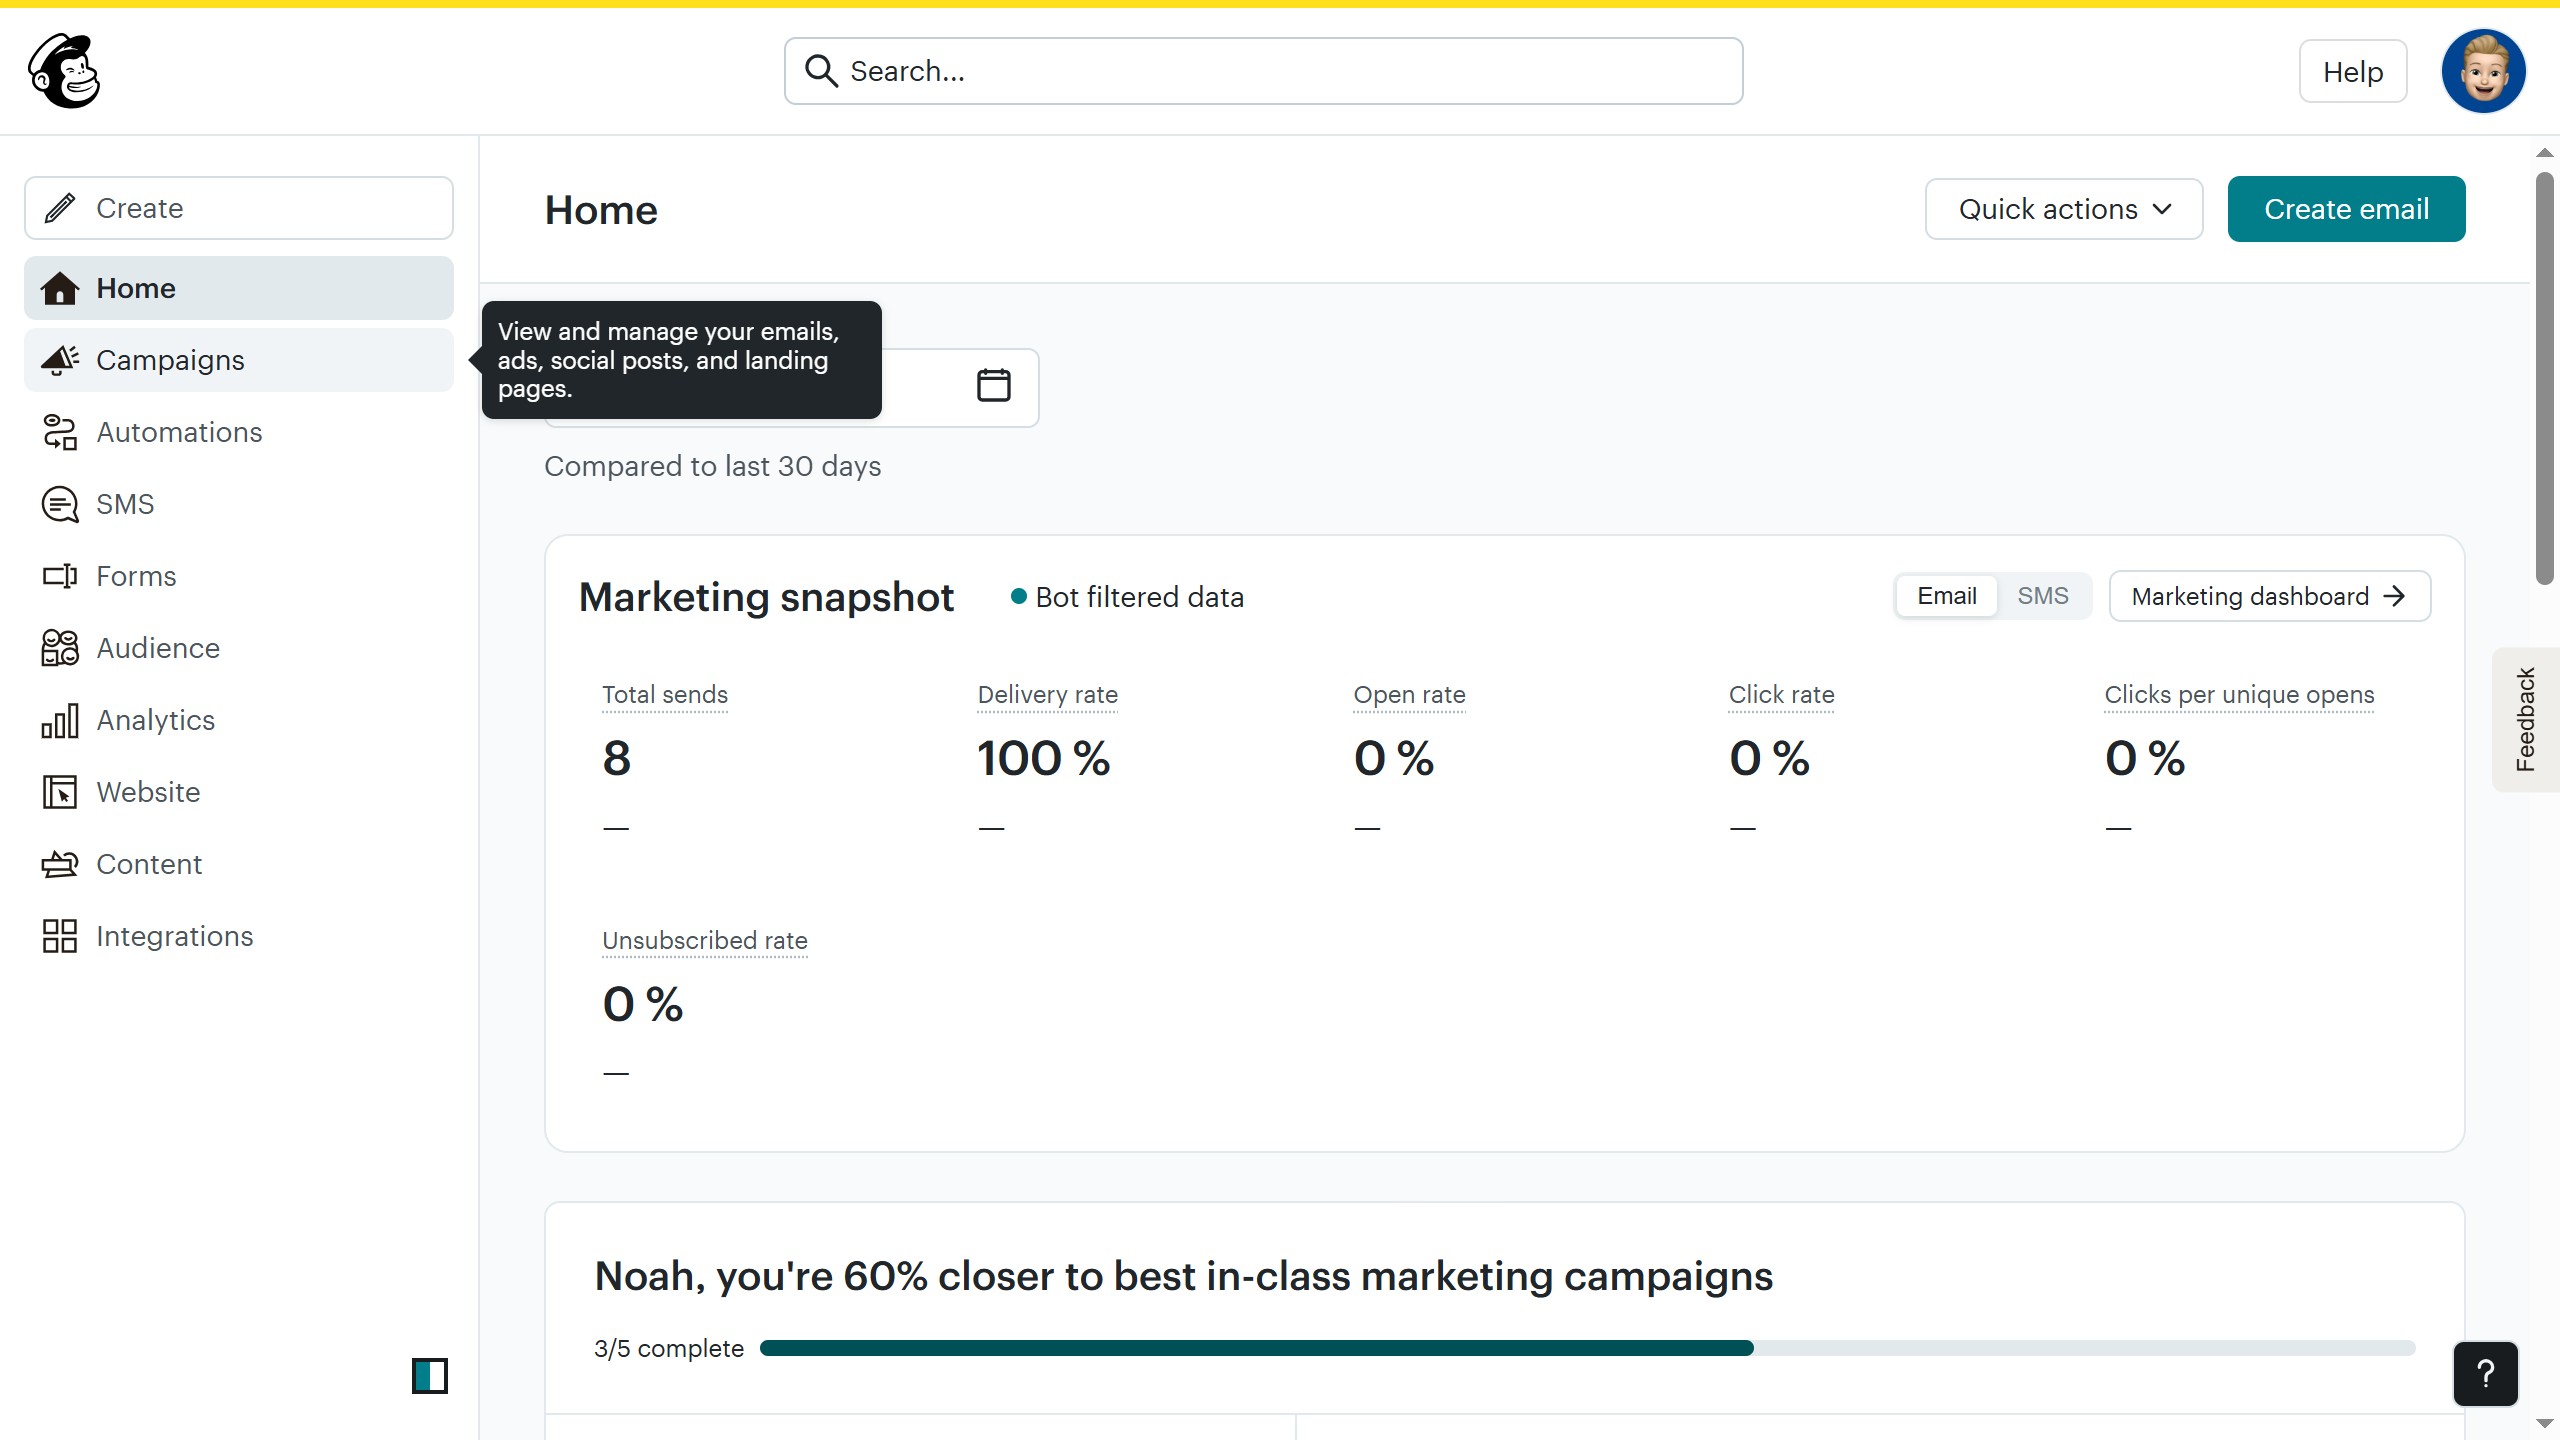This screenshot has width=2560, height=1440.
Task: Open the date range selector field
Action: pos(792,388)
